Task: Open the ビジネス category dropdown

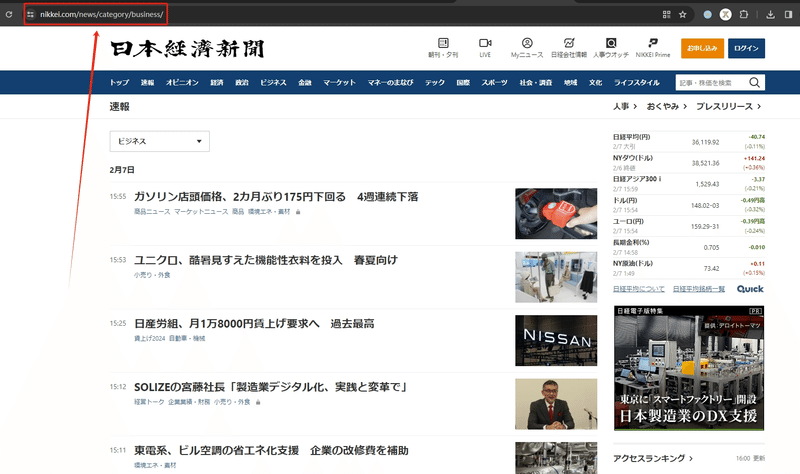Action: click(x=160, y=141)
